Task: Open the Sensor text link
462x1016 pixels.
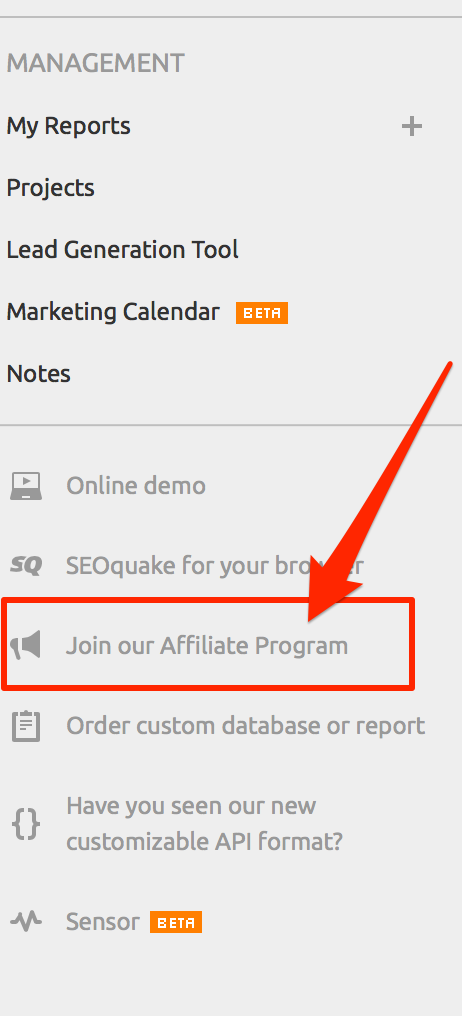Action: [x=103, y=922]
